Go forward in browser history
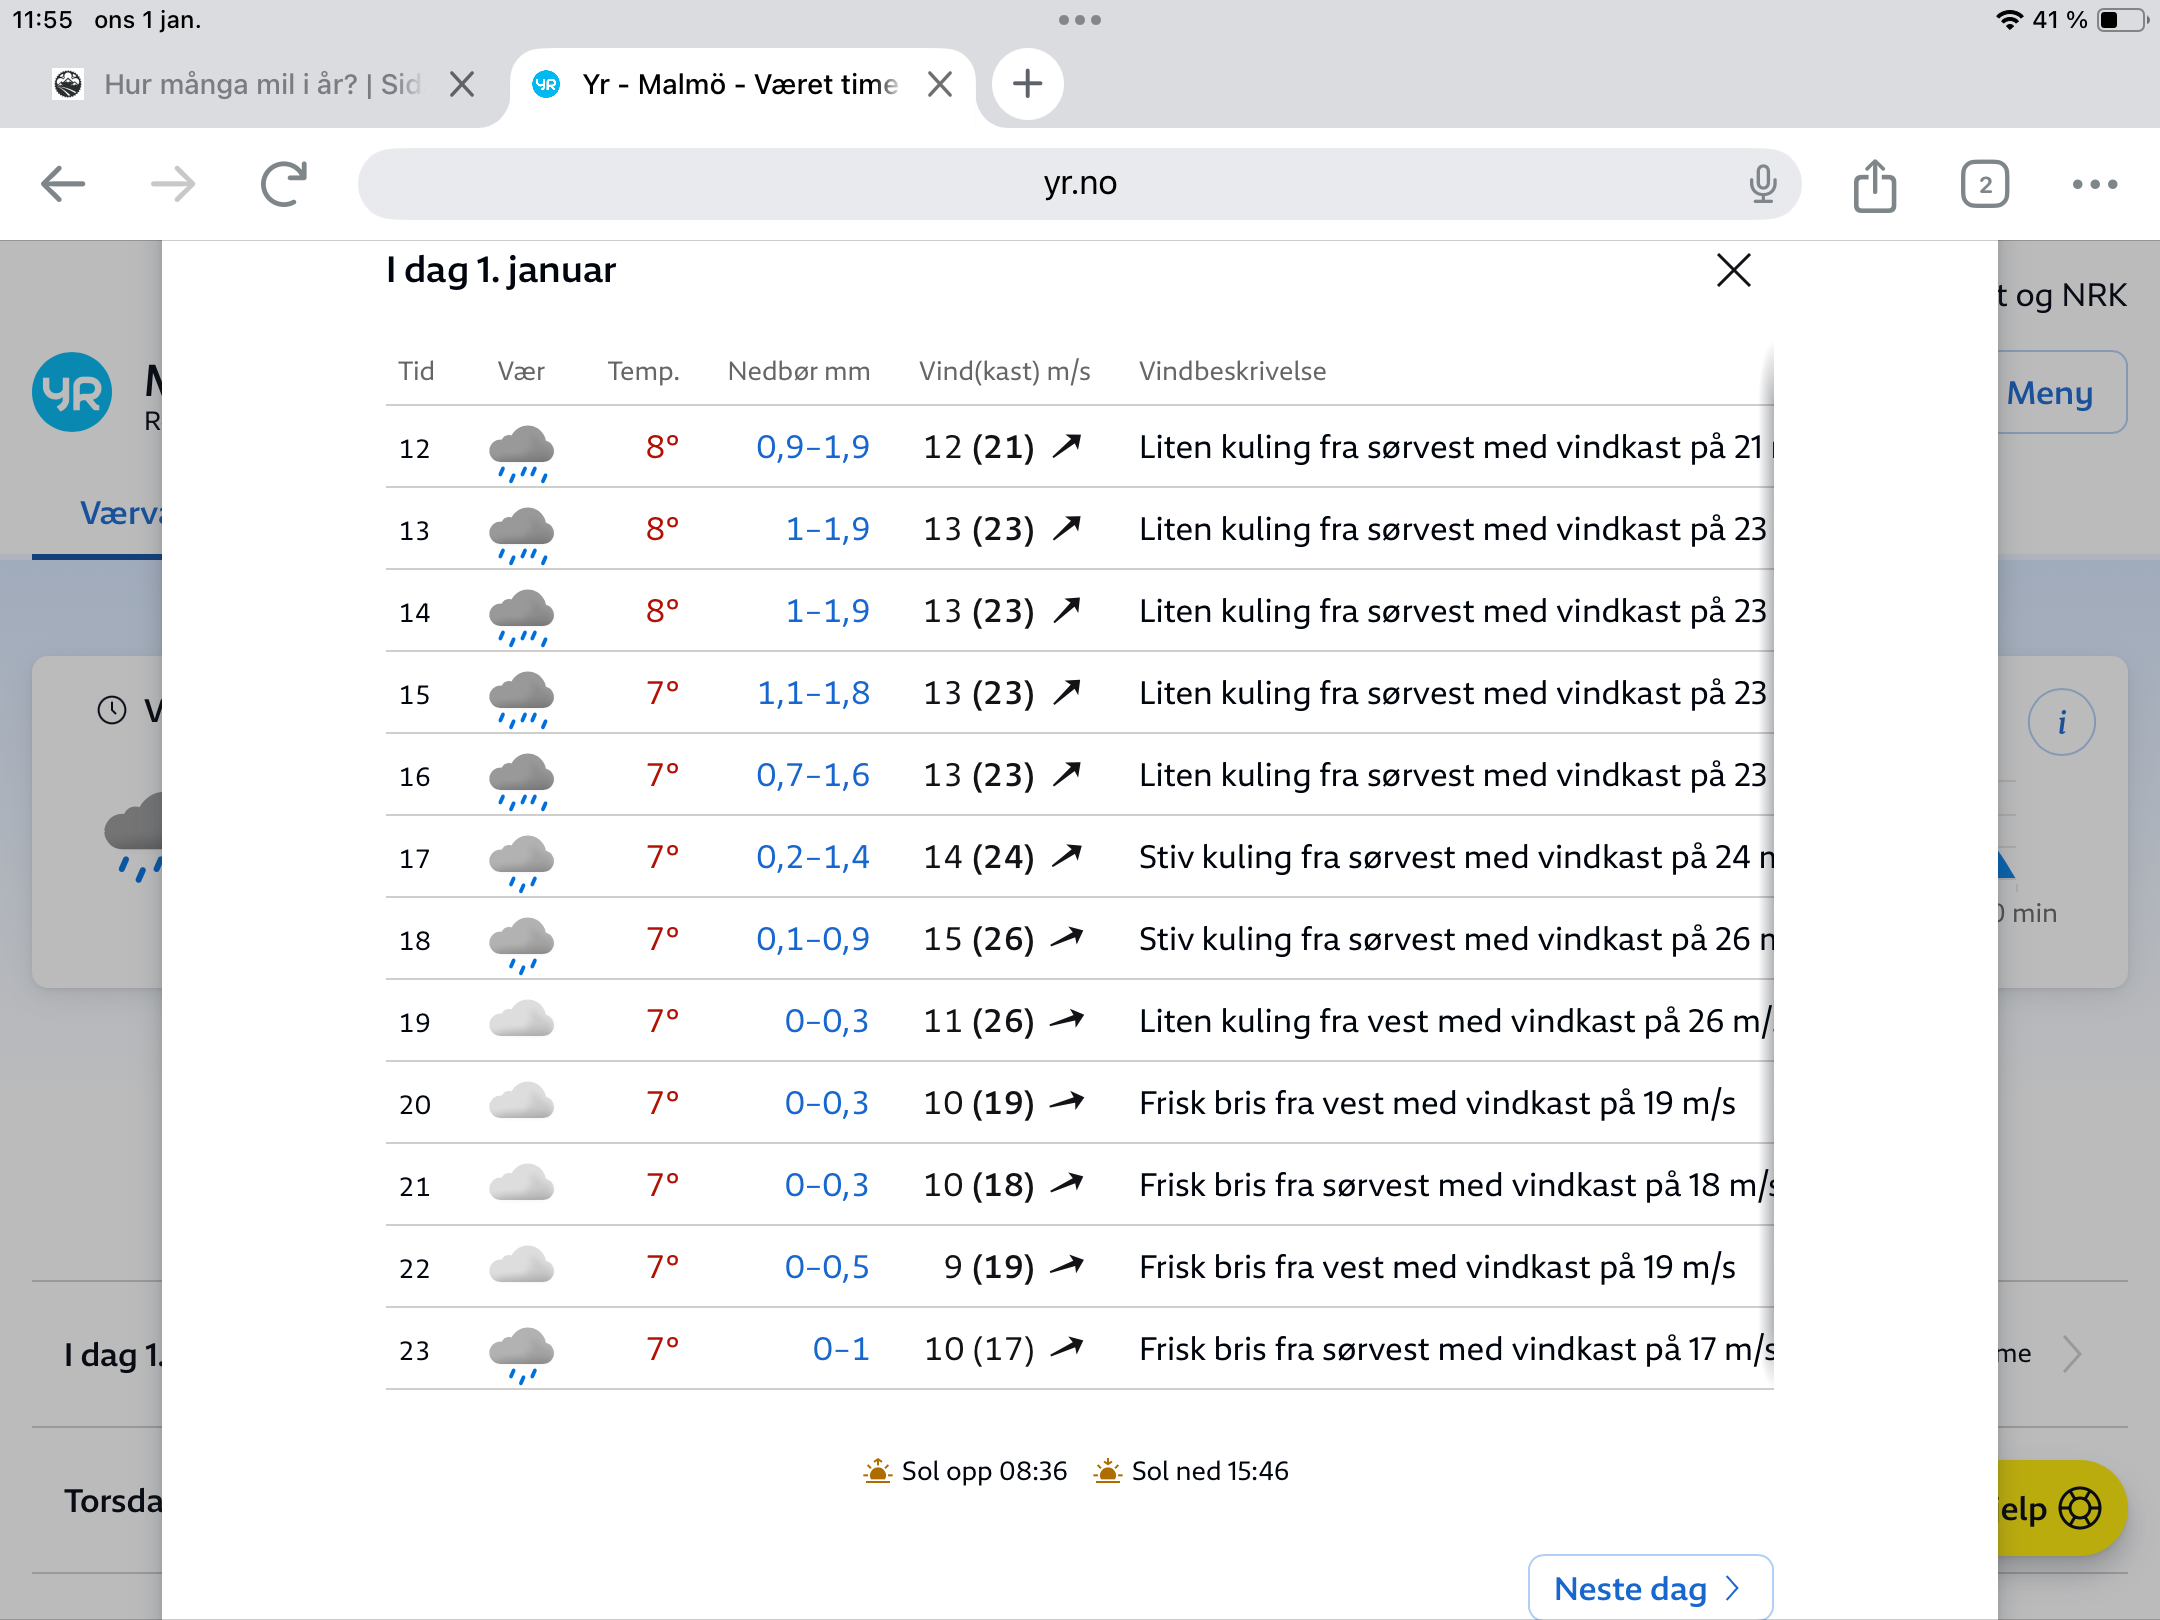2160x1620 pixels. (x=173, y=184)
